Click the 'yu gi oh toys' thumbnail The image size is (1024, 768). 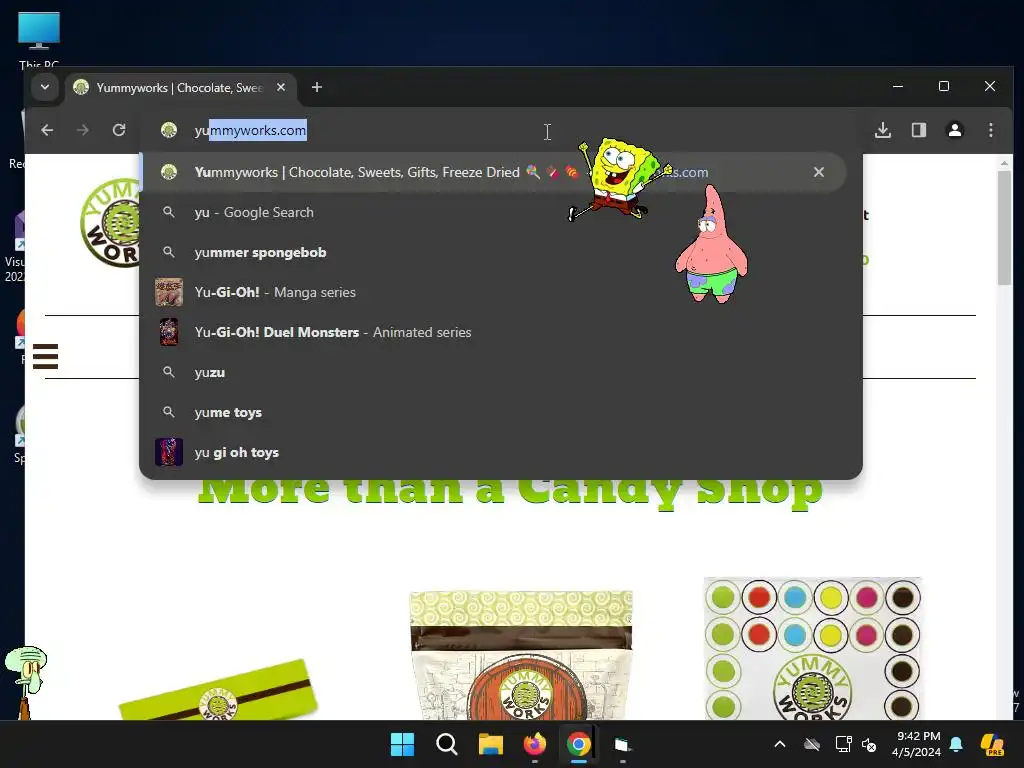tap(168, 452)
